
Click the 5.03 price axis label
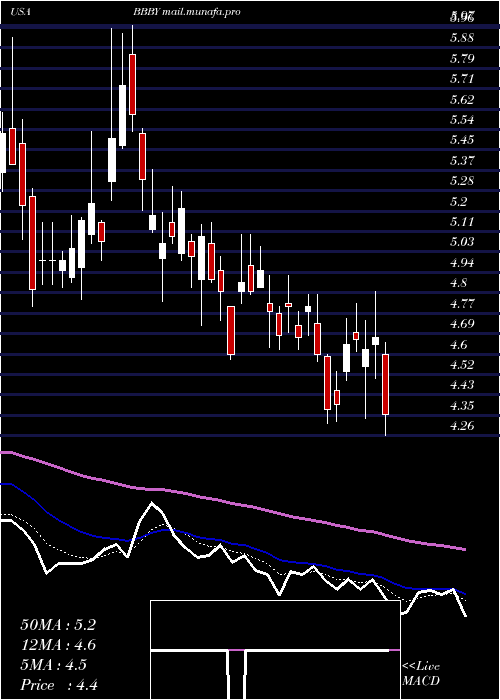pyautogui.click(x=462, y=242)
